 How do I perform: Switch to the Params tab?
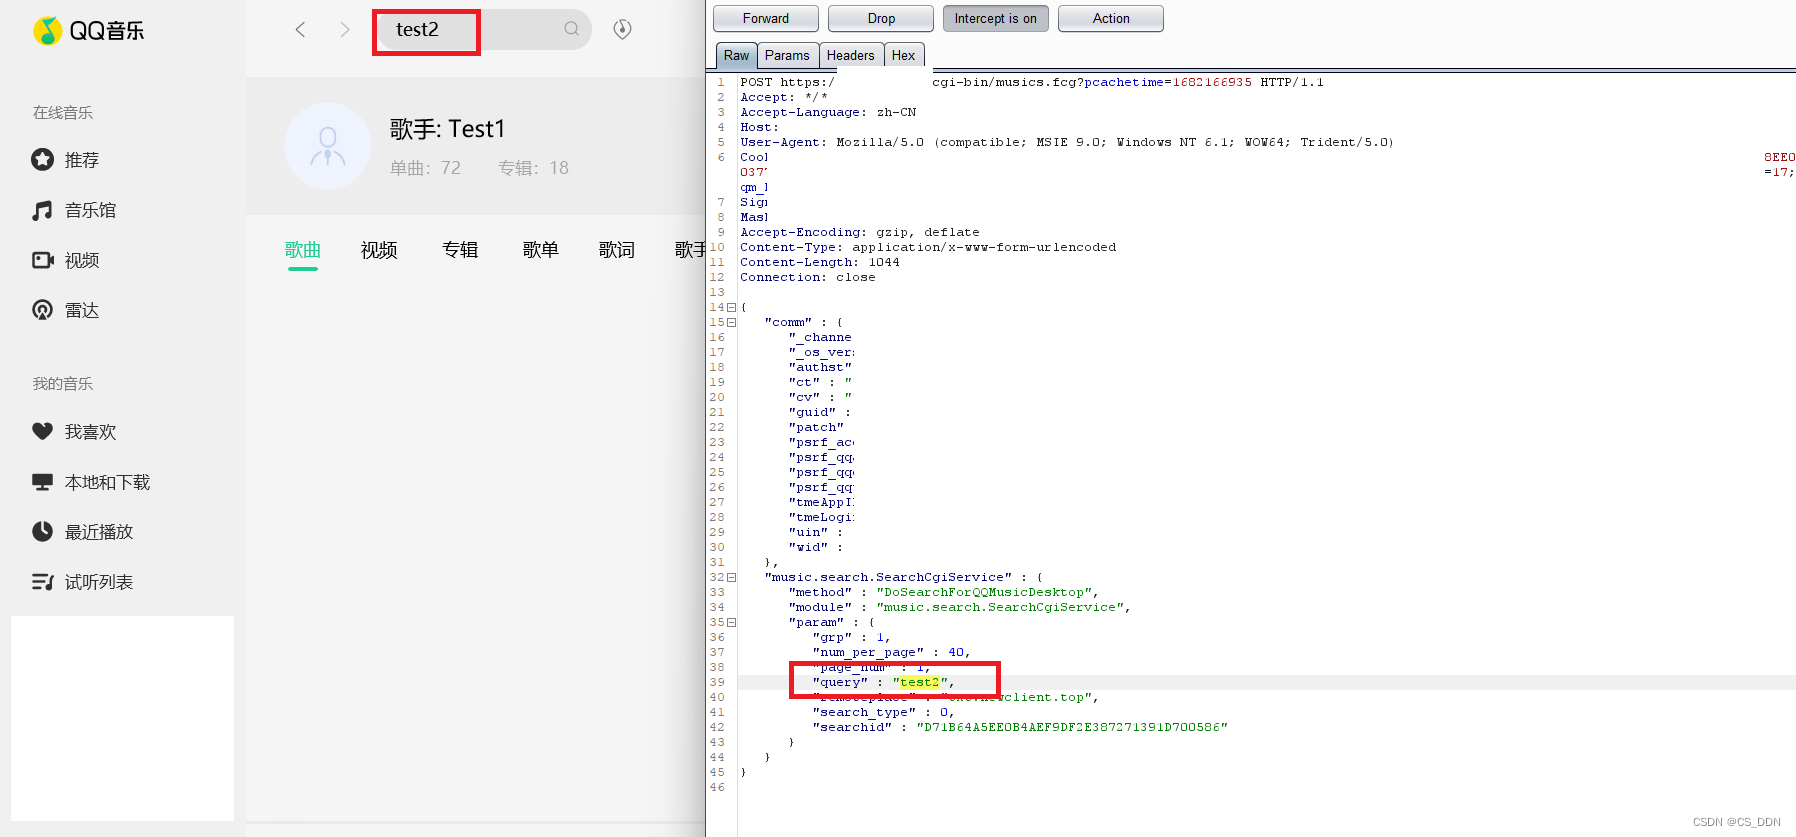(787, 55)
